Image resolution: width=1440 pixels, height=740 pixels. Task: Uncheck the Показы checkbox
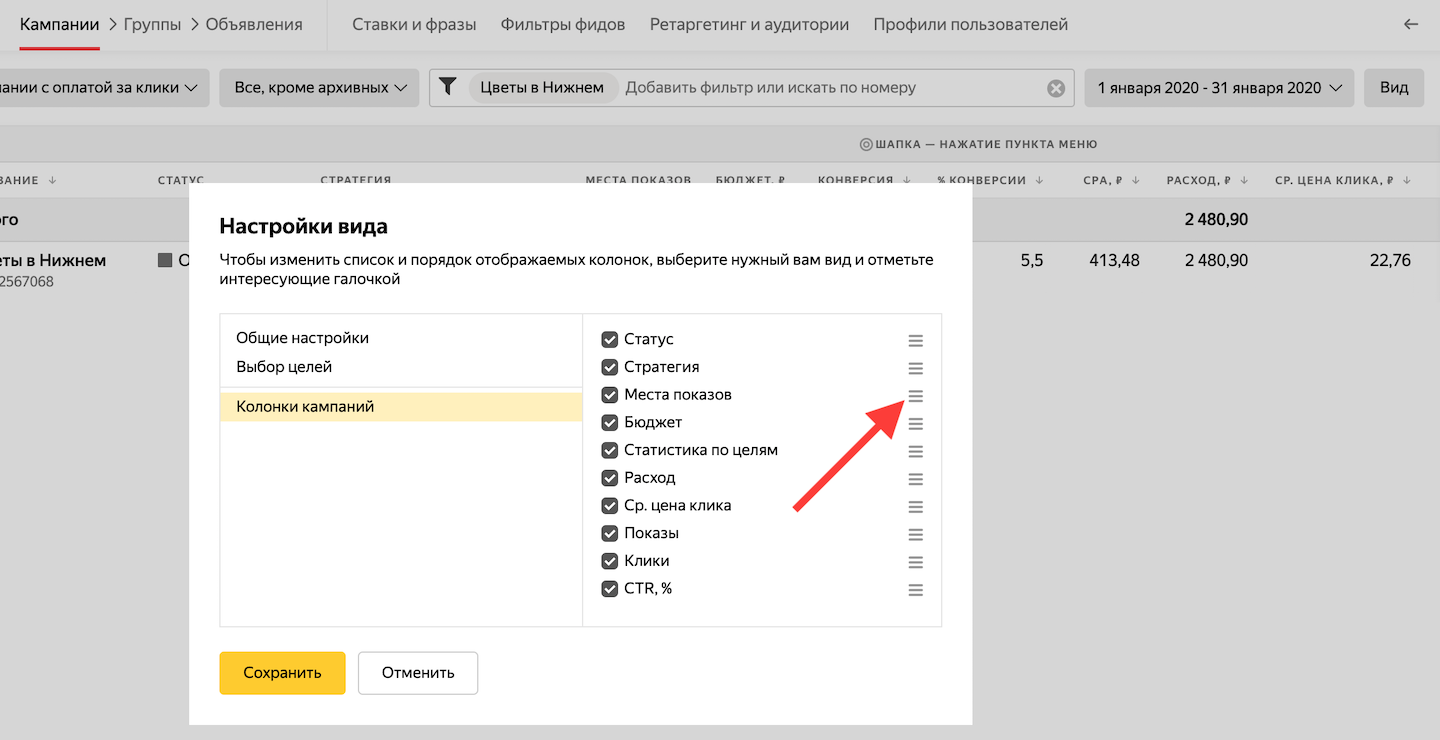coord(609,533)
